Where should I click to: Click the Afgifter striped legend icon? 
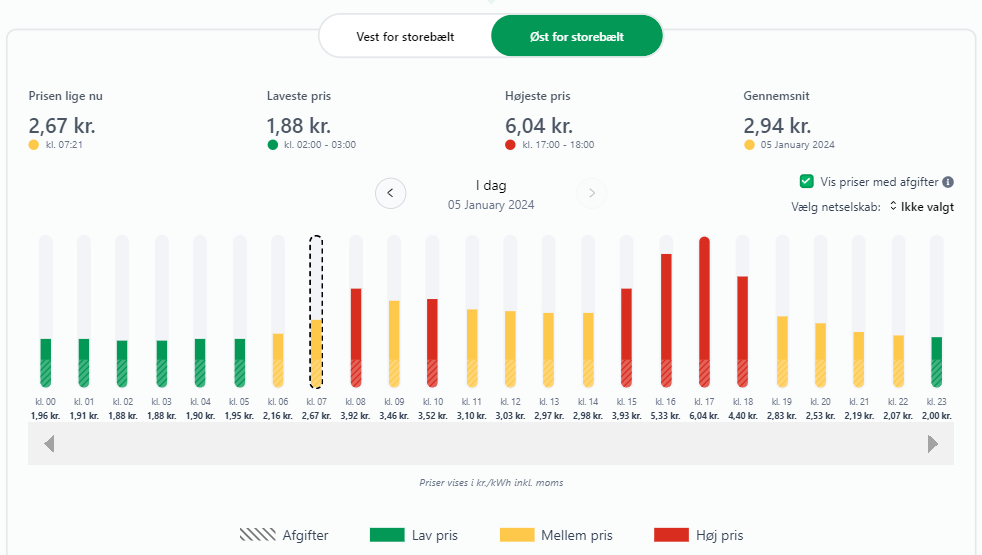tap(258, 535)
